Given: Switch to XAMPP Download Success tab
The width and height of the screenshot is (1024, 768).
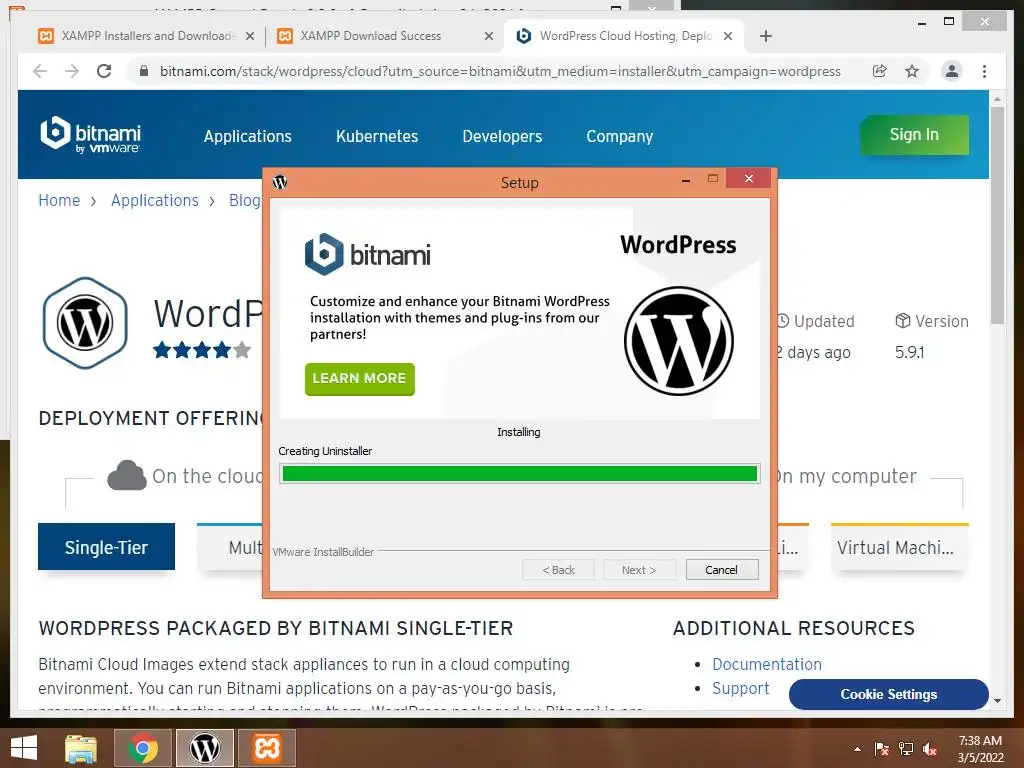Looking at the screenshot, I should pyautogui.click(x=385, y=36).
